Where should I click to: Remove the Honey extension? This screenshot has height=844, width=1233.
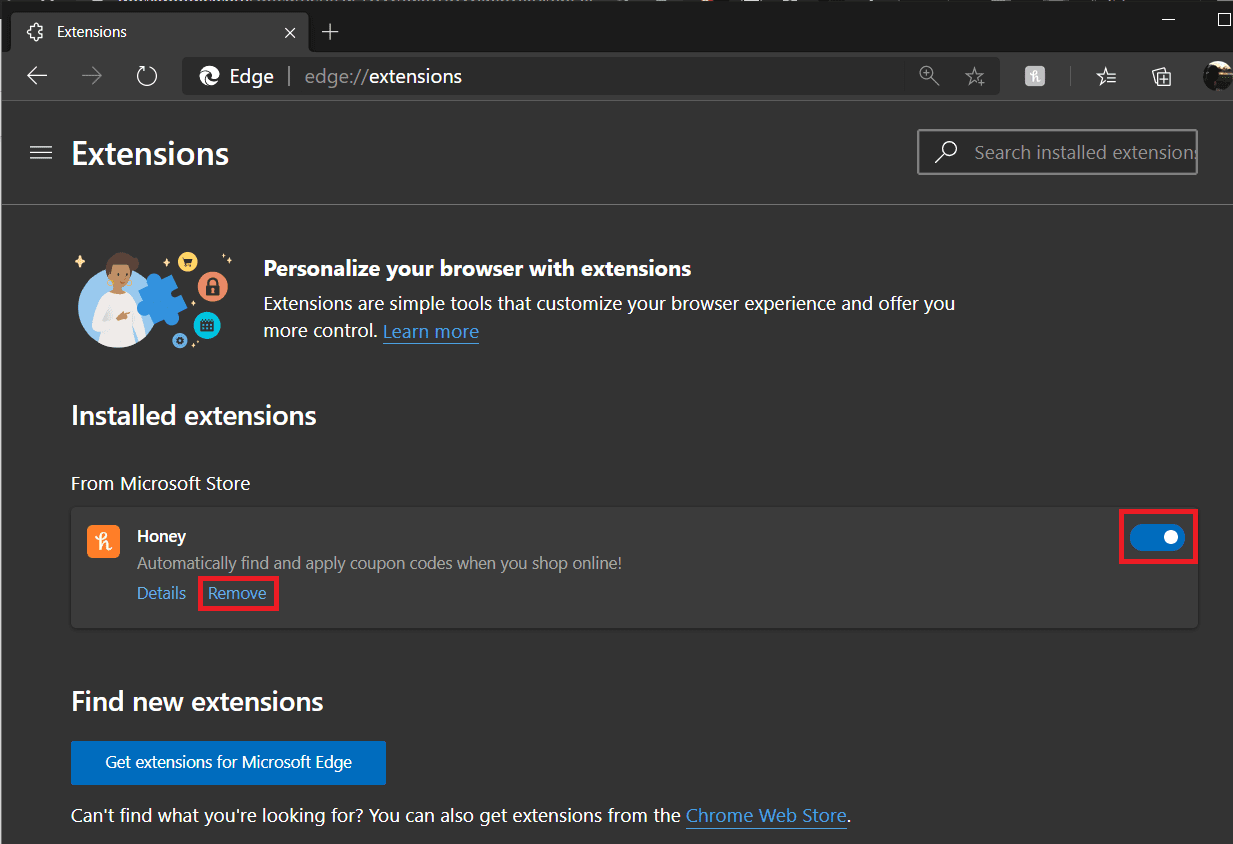pyautogui.click(x=237, y=593)
